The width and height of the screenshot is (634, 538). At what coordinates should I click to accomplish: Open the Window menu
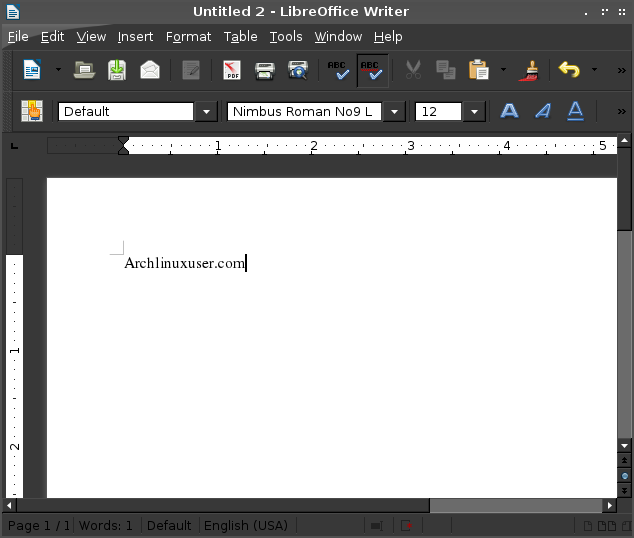tap(338, 37)
